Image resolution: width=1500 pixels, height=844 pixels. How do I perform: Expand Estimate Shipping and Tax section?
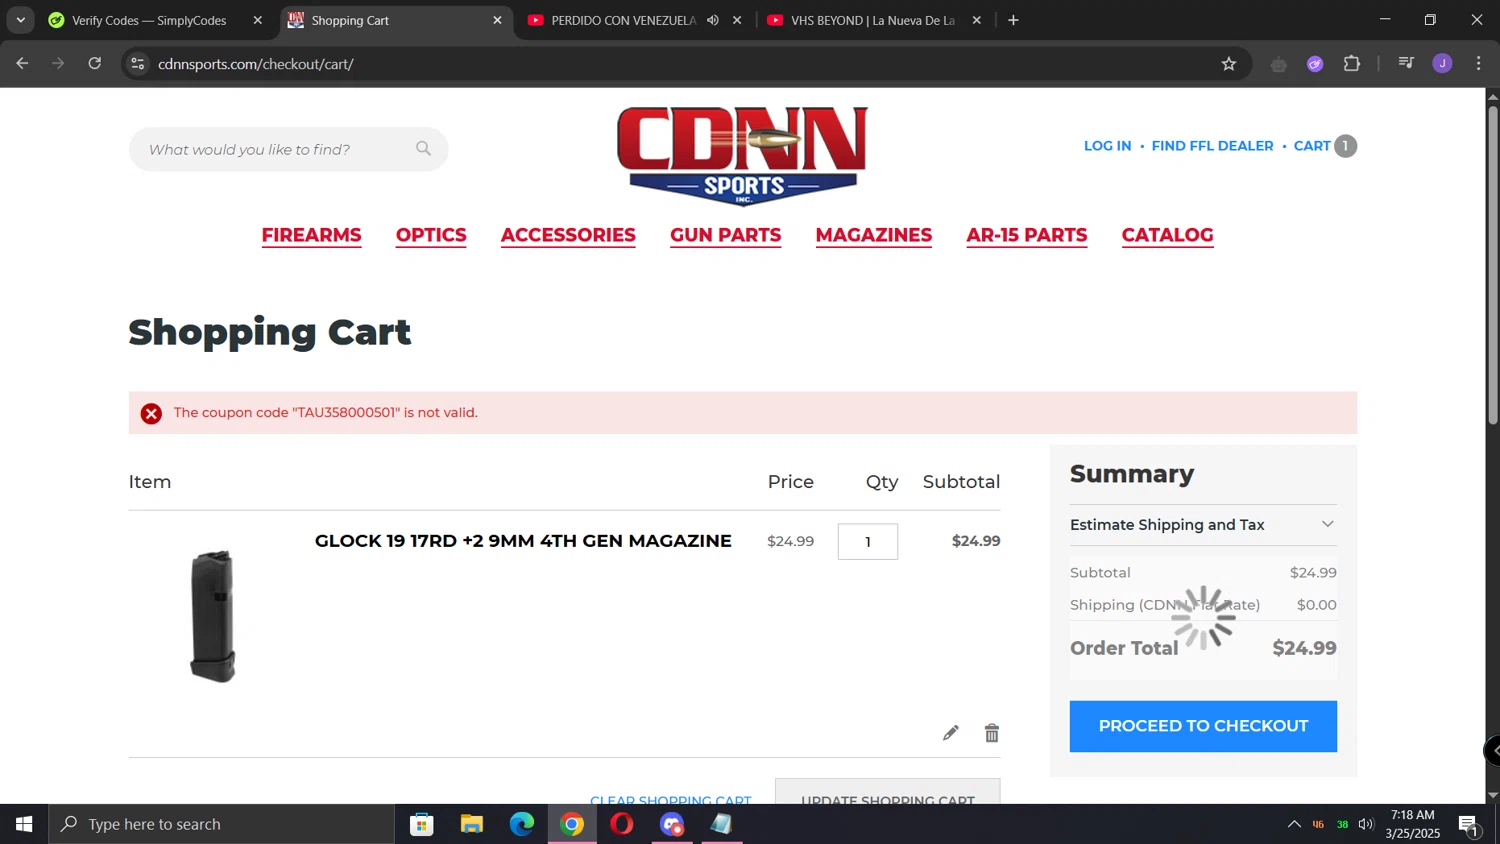pos(1203,525)
